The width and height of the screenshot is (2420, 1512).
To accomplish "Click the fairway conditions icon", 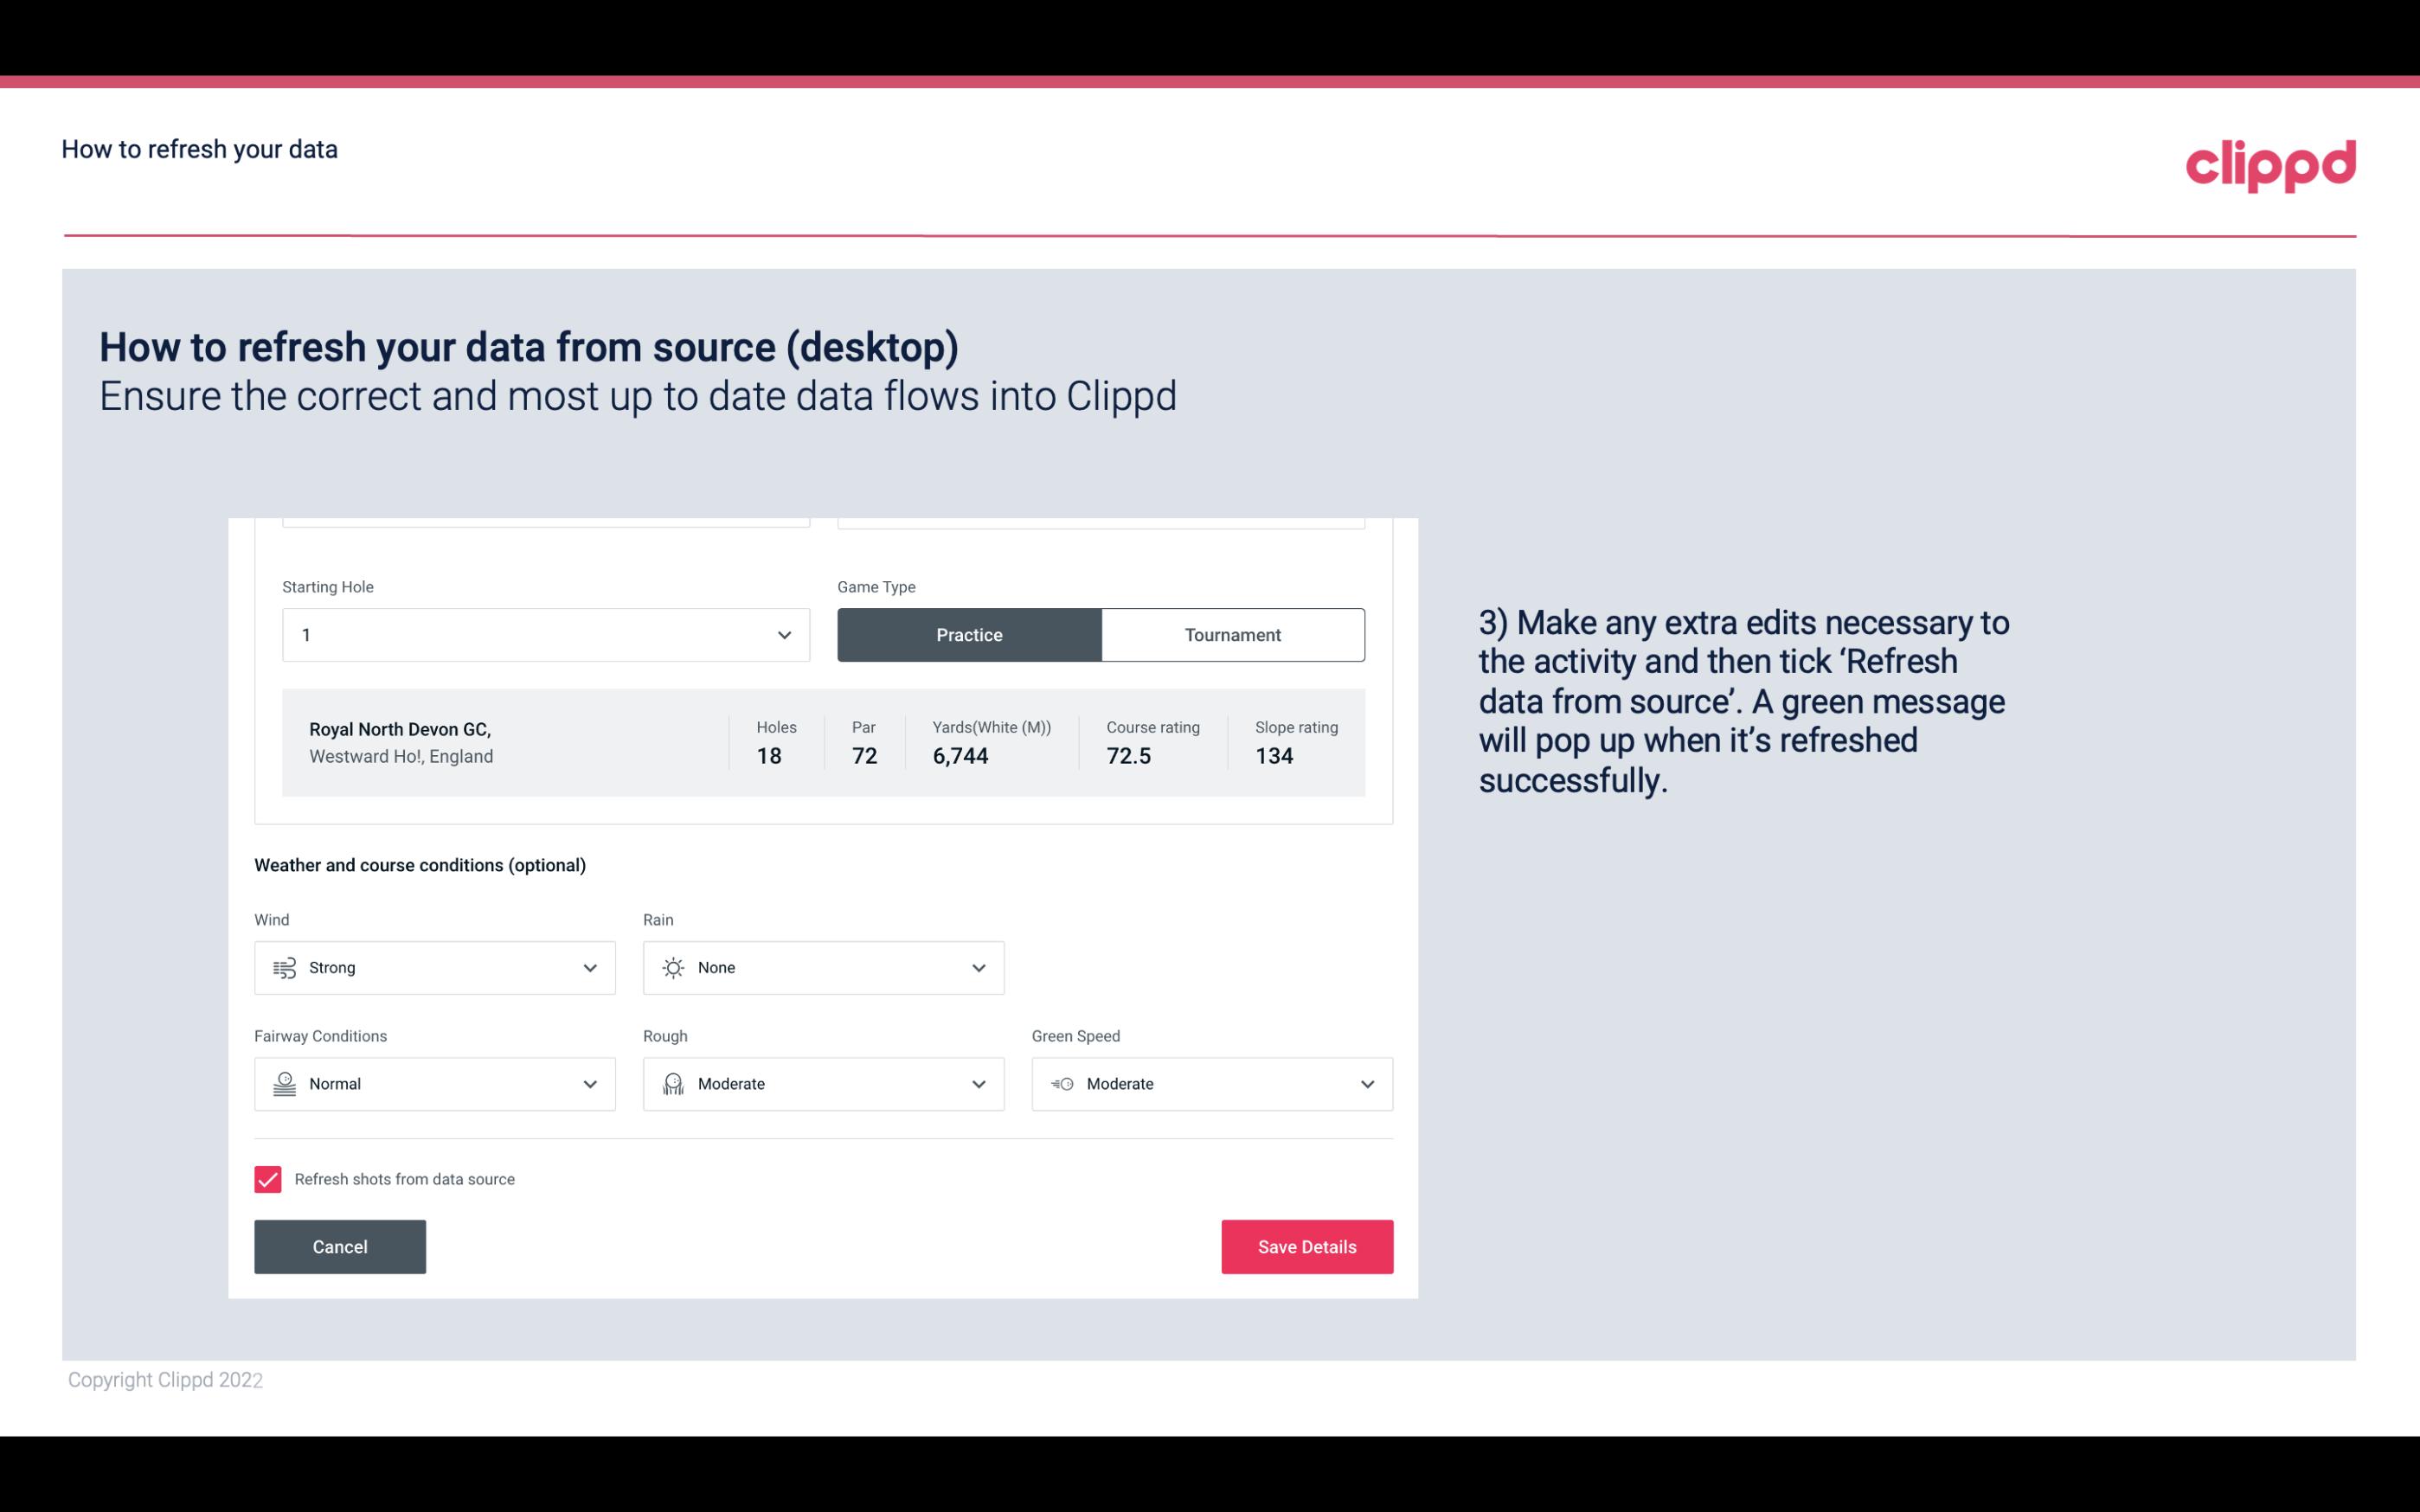I will pos(282,1084).
